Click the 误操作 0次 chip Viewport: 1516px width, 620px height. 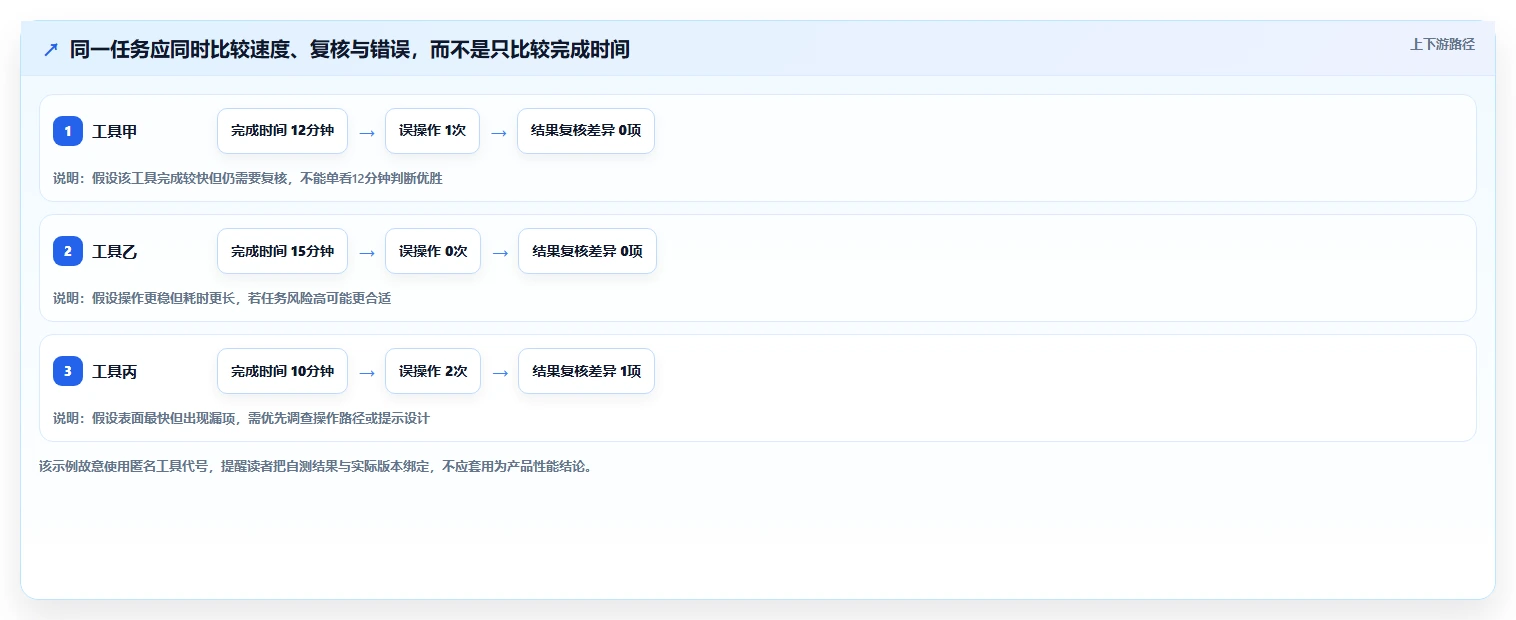(433, 251)
